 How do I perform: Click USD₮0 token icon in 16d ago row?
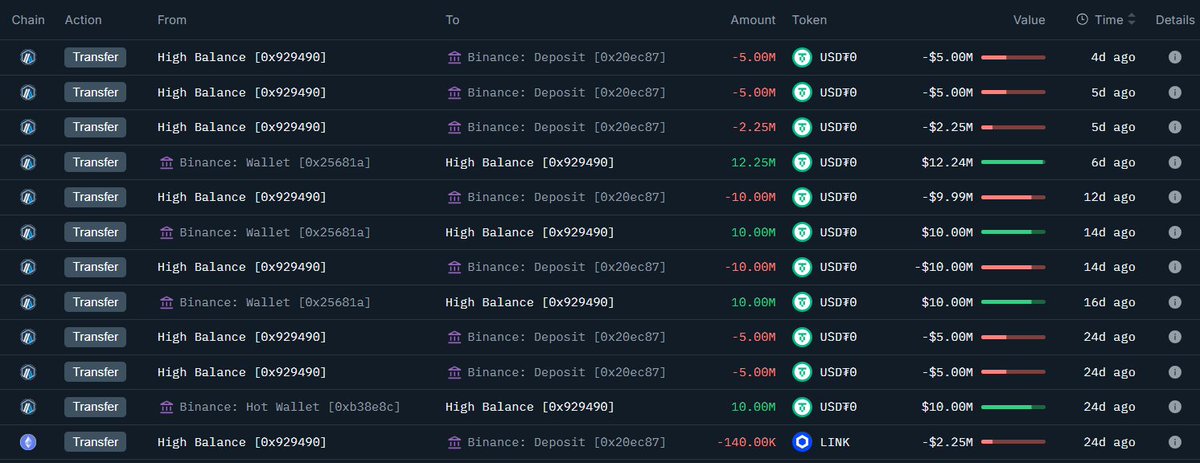coord(802,302)
